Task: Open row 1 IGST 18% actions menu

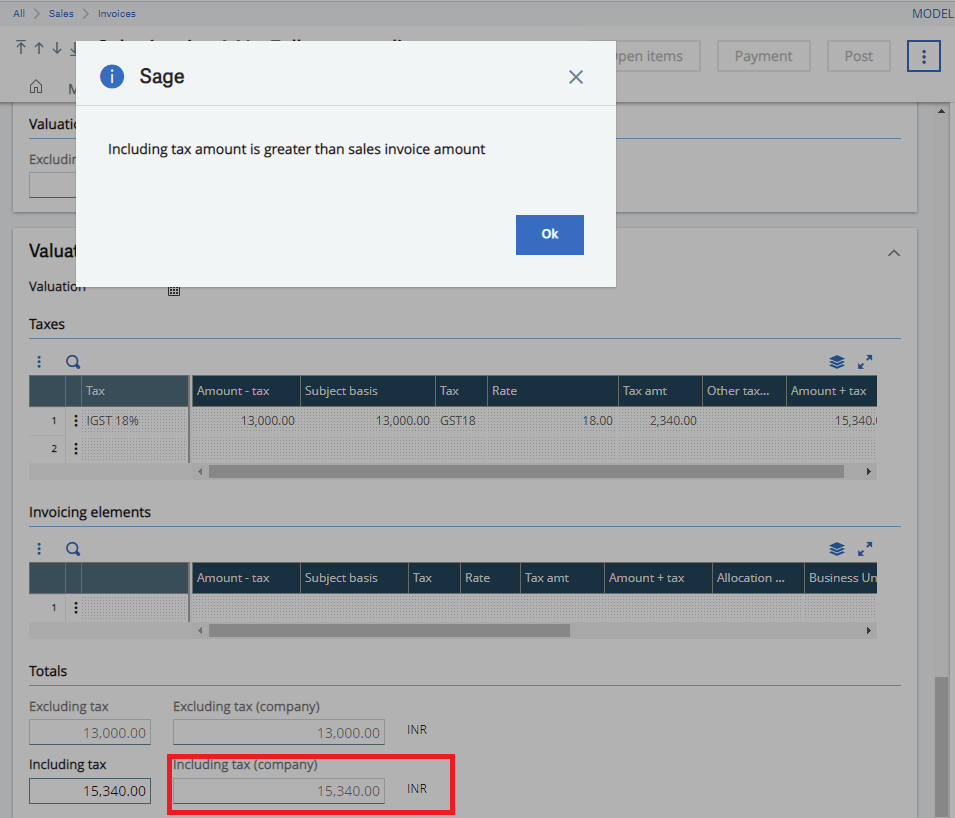Action: pos(76,420)
